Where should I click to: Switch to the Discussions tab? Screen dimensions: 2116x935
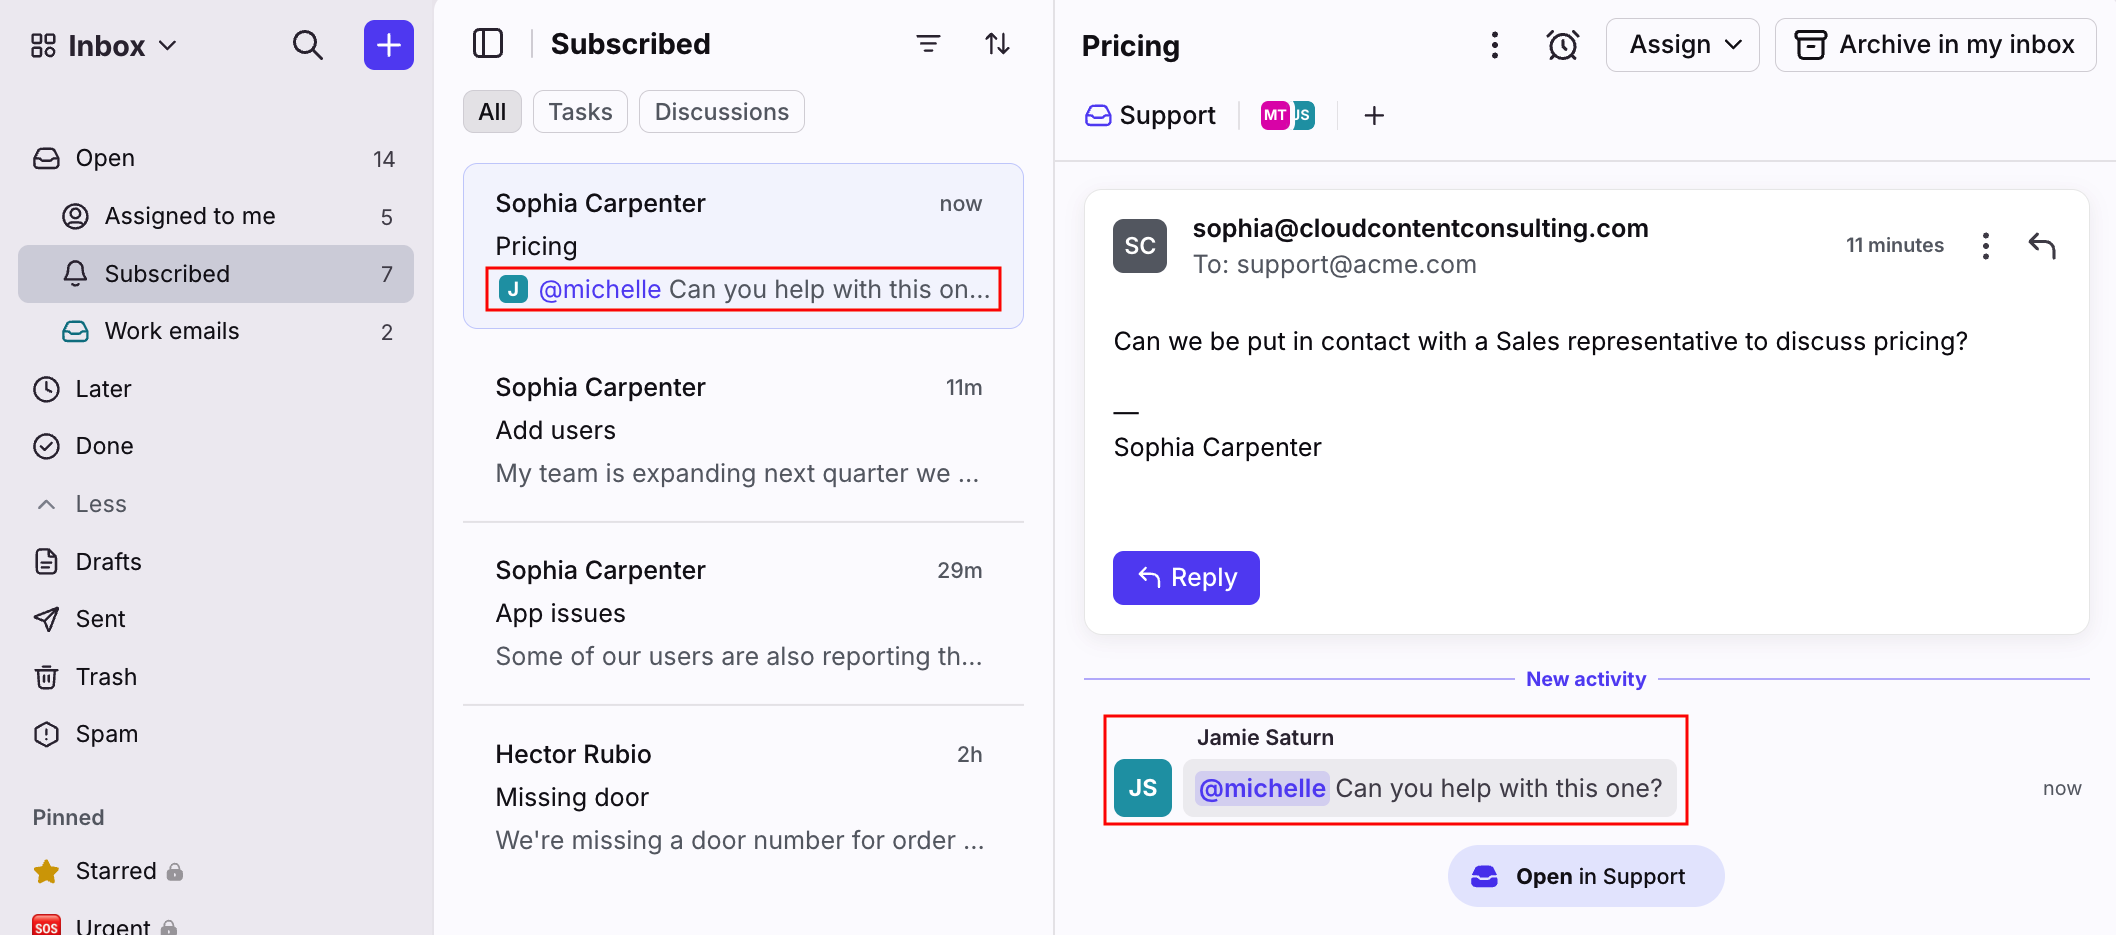721,112
